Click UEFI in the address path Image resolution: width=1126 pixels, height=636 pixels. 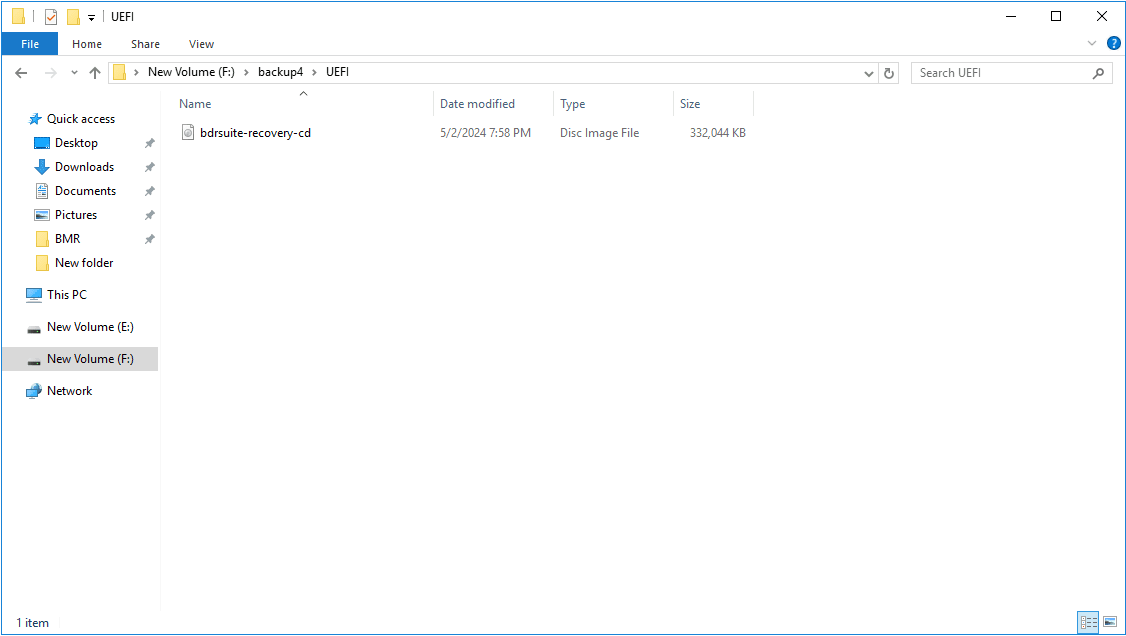click(337, 72)
